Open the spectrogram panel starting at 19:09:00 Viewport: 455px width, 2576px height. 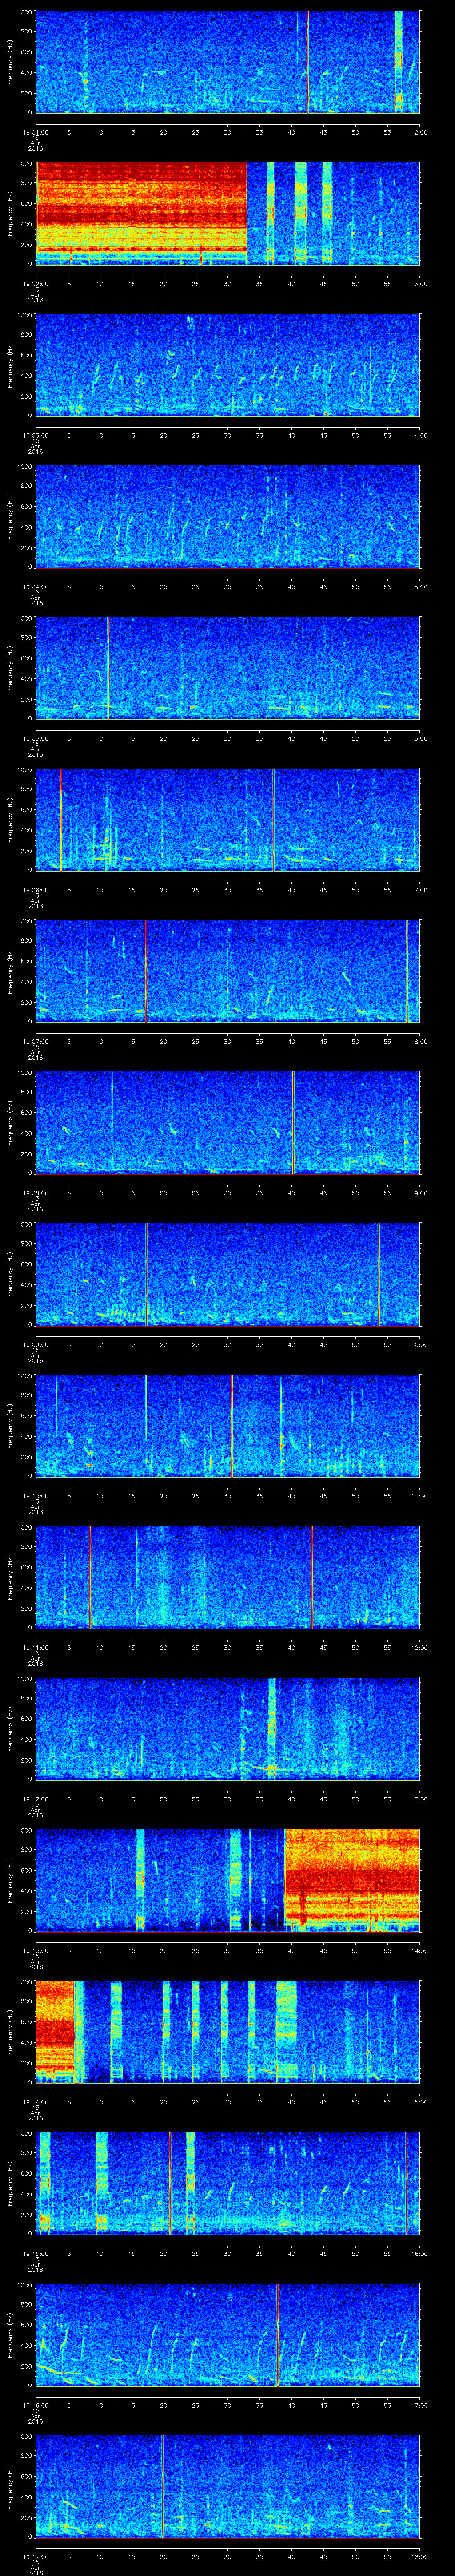(228, 1274)
